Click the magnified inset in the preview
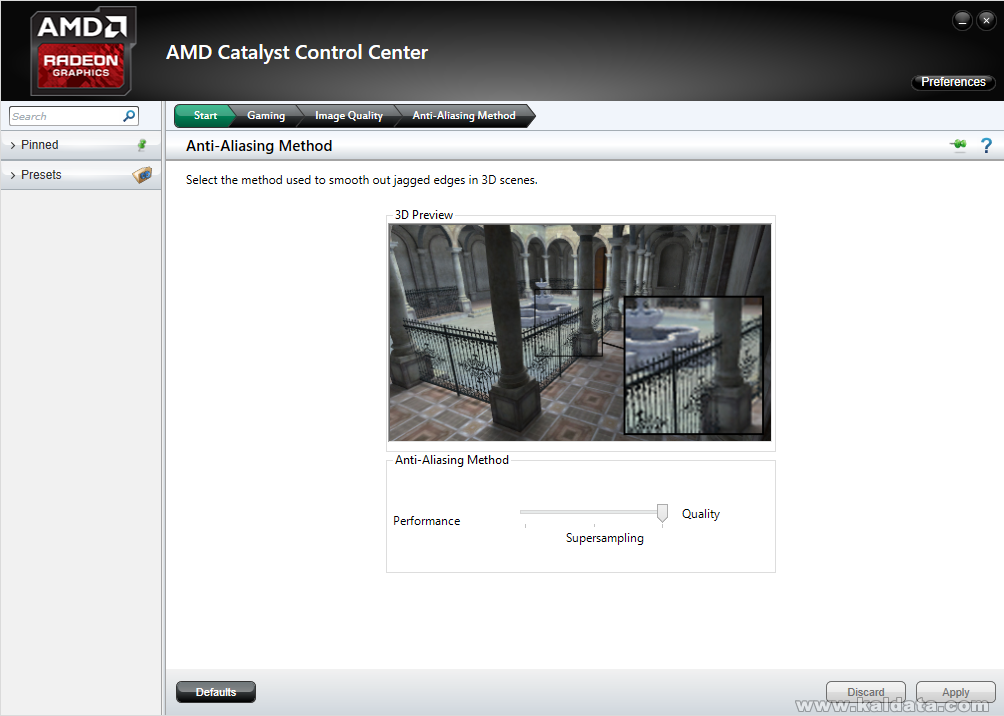 [x=693, y=365]
